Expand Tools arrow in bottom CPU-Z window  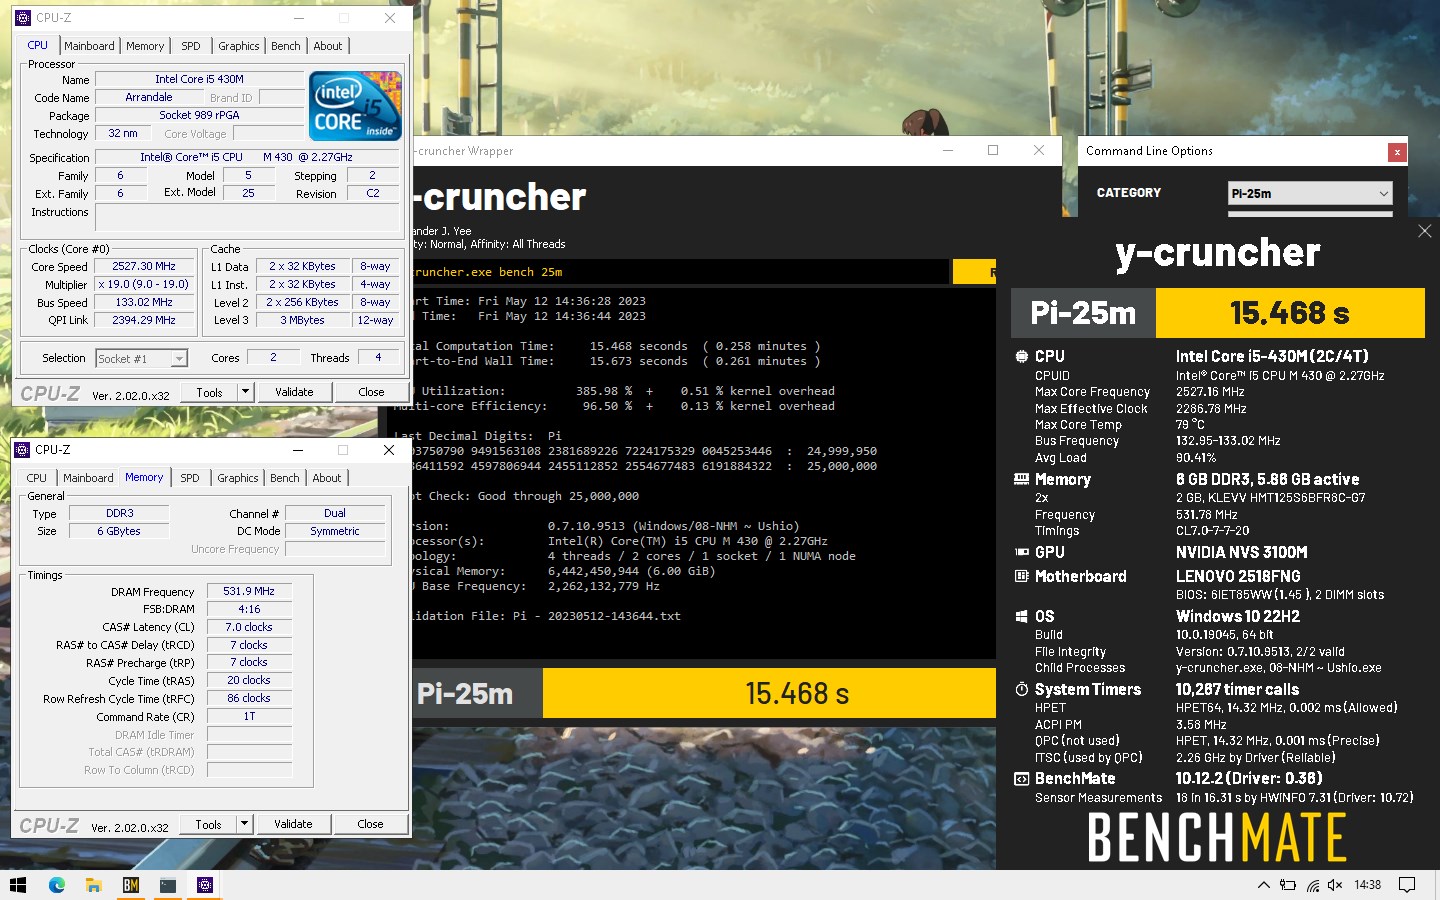[244, 824]
